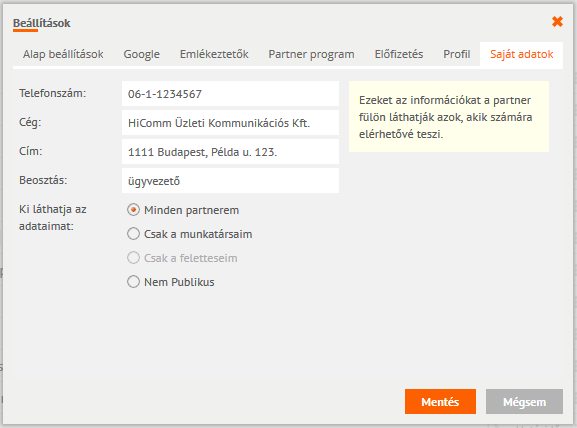Screen dimensions: 577x428
Task: Focus the Cím address field
Action: coord(230,152)
